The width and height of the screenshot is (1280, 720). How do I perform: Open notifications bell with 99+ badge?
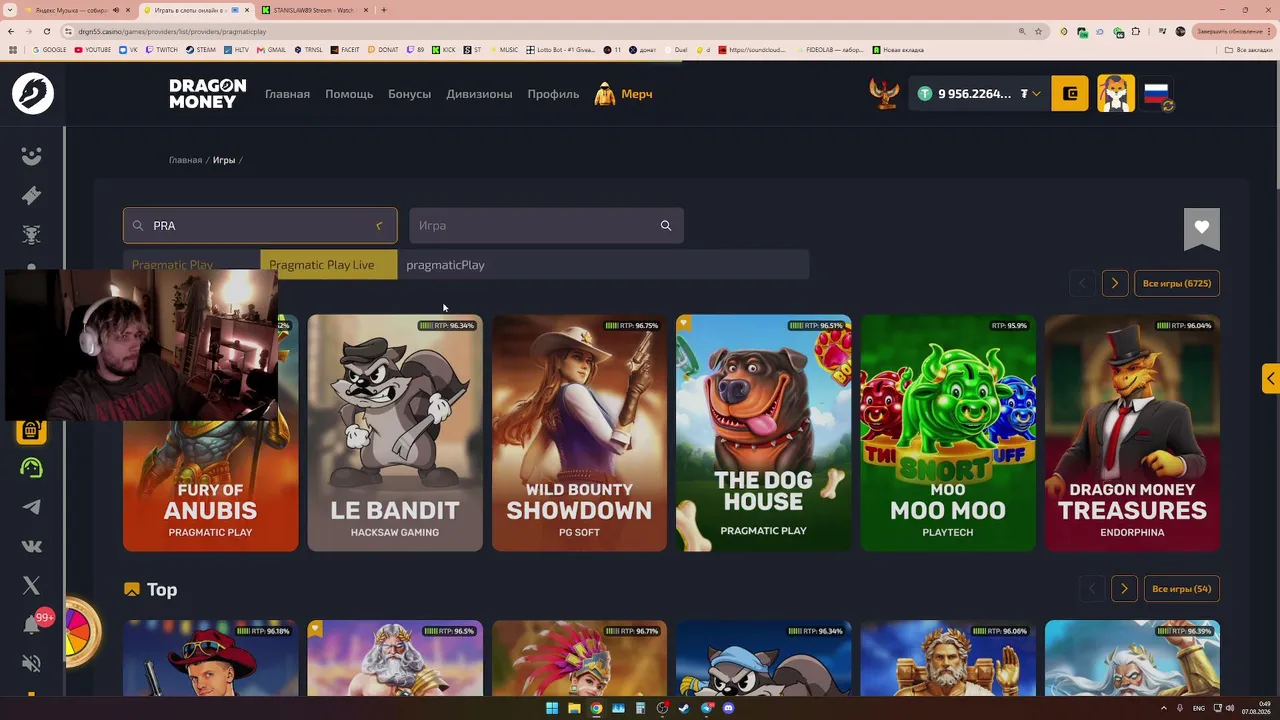(x=32, y=625)
